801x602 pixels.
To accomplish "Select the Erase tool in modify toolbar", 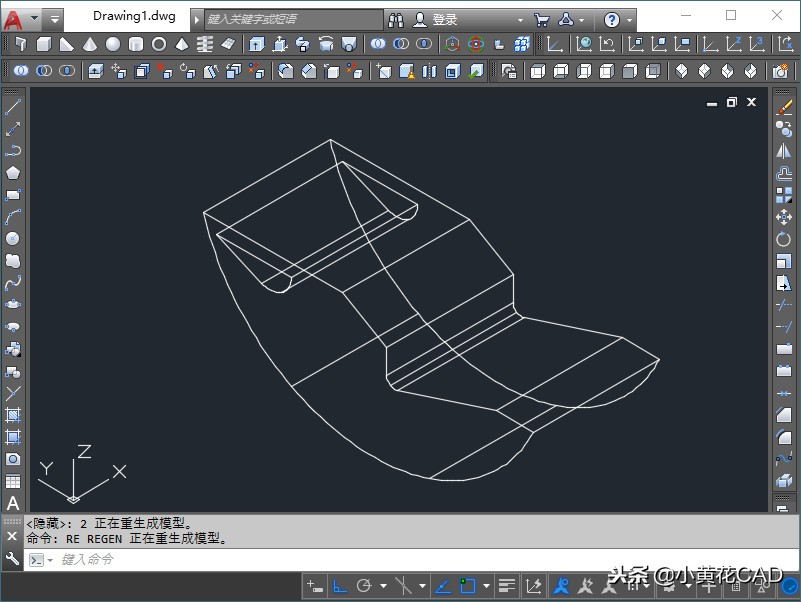I will click(784, 107).
